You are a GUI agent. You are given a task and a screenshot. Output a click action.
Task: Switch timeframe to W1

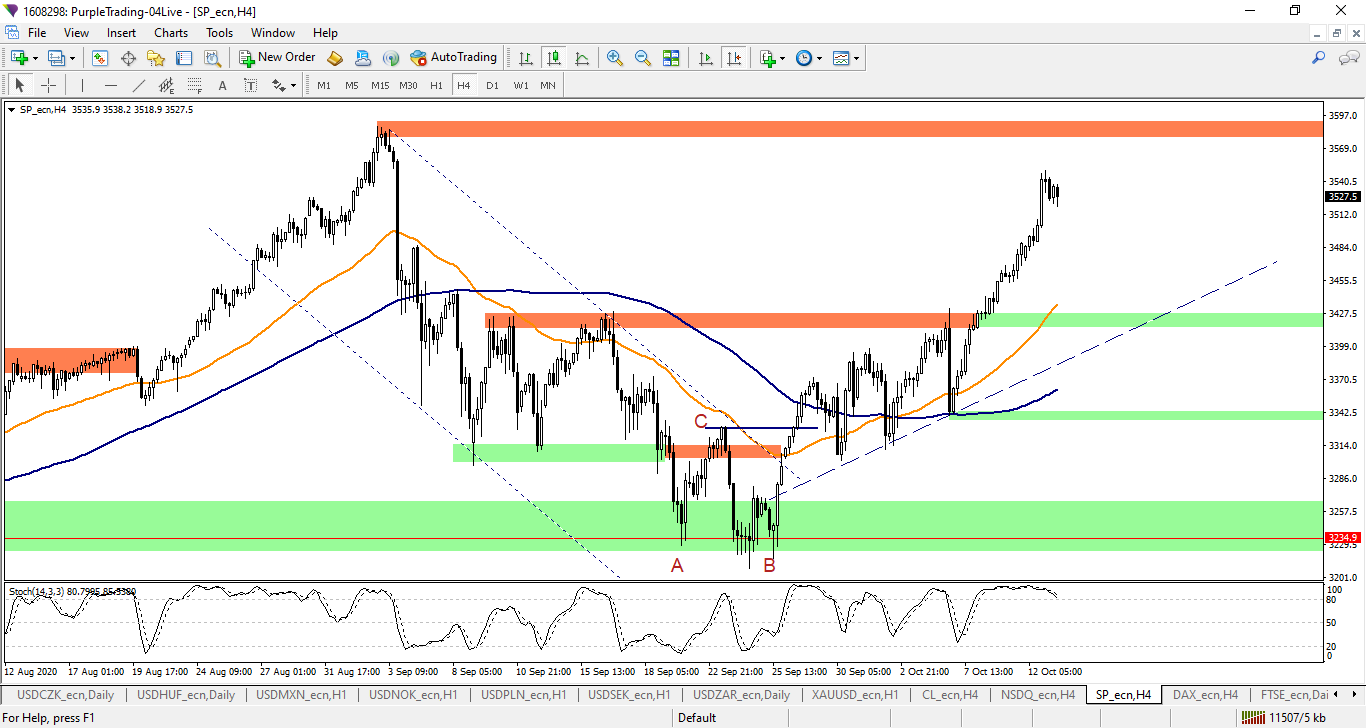(x=521, y=85)
